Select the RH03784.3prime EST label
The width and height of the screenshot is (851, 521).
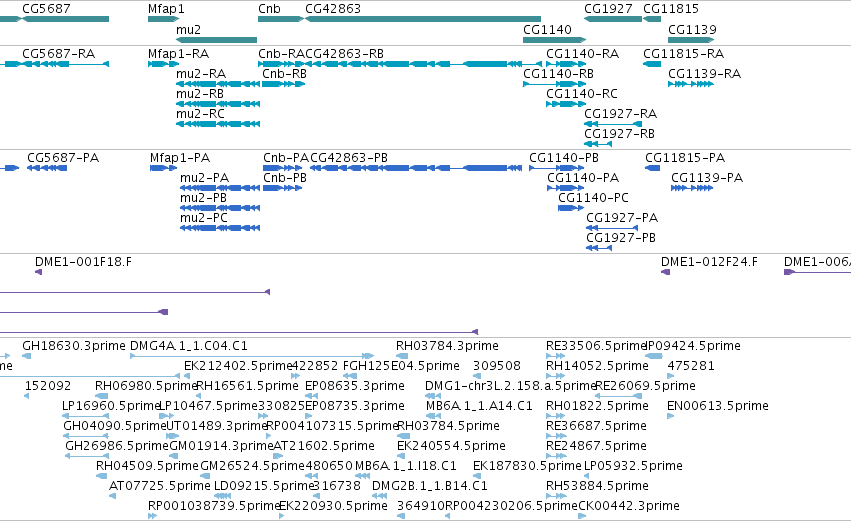[447, 346]
